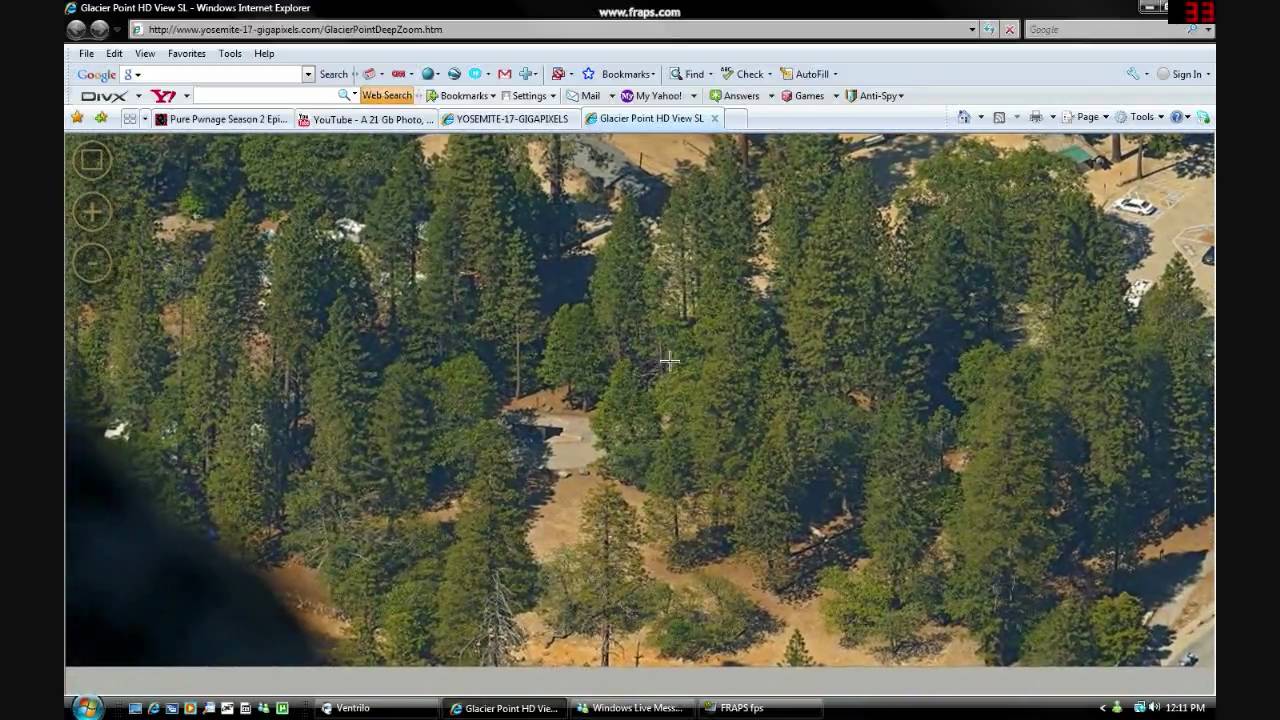Screen dimensions: 1280x720
Task: Go forward with the browser forward arrow
Action: pyautogui.click(x=100, y=29)
